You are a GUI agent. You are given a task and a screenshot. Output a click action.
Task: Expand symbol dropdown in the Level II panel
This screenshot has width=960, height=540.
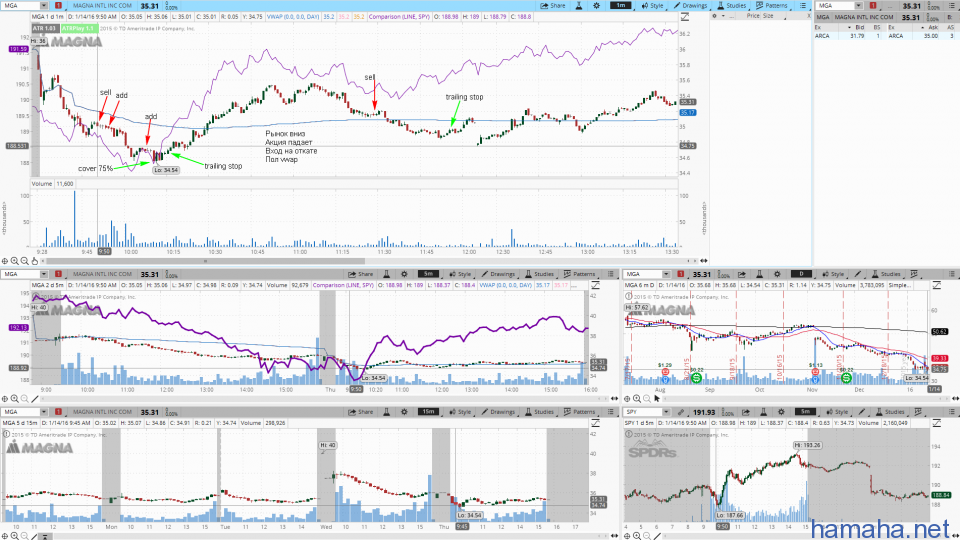(858, 6)
